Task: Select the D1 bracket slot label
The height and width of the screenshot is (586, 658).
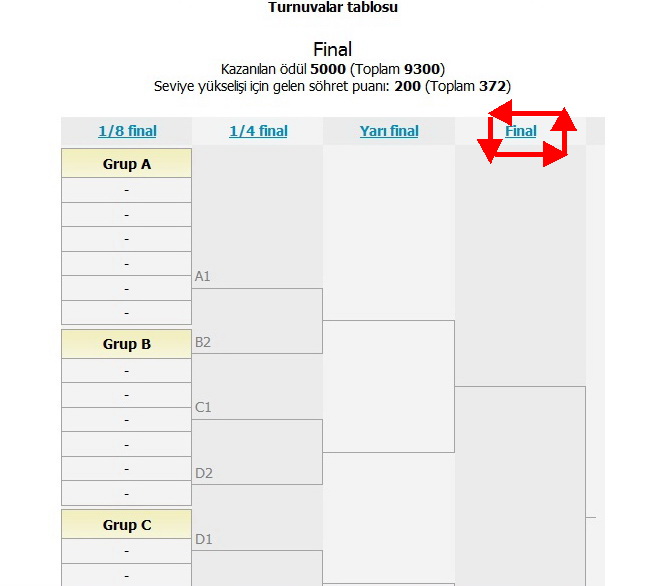Action: (203, 539)
